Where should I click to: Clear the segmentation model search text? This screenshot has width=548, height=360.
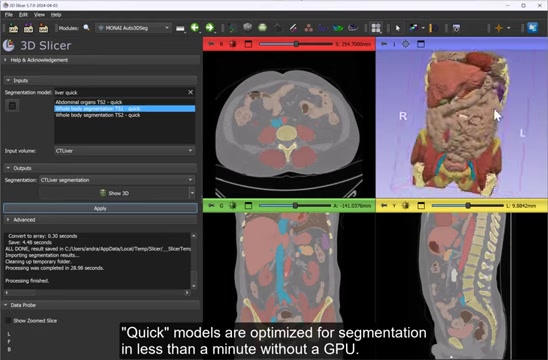tap(190, 92)
